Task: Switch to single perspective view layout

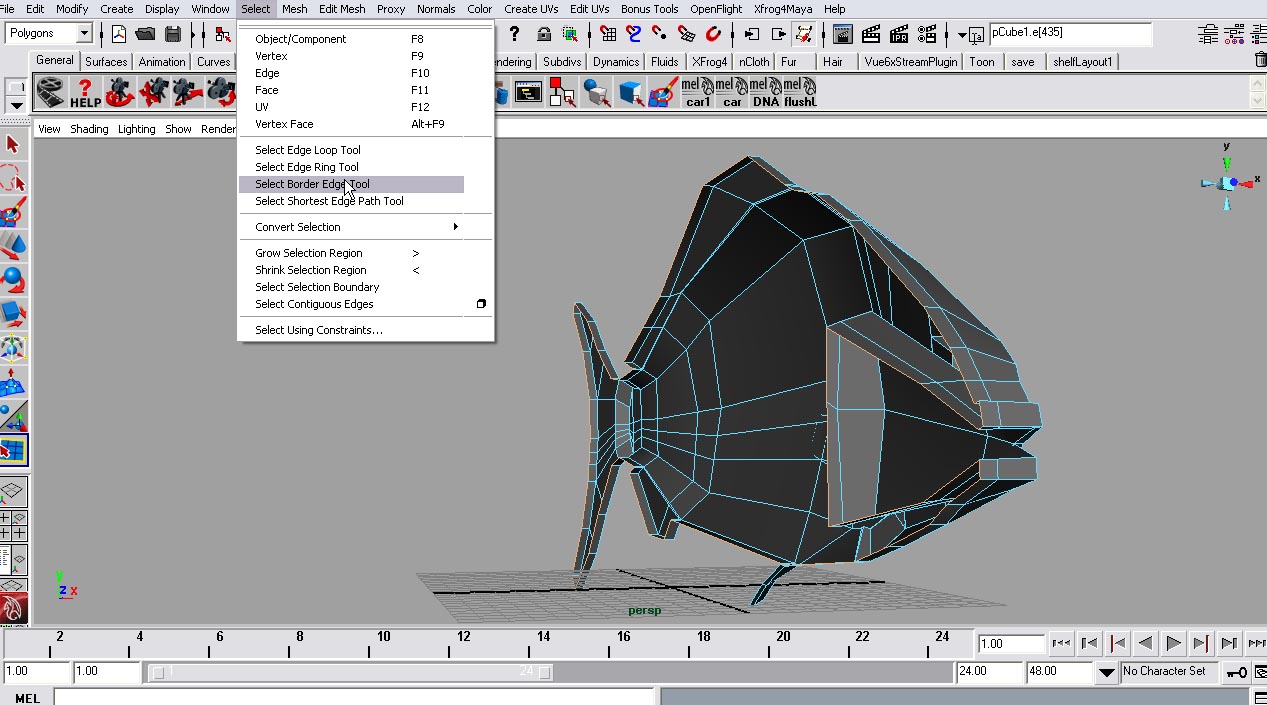Action: [13, 491]
